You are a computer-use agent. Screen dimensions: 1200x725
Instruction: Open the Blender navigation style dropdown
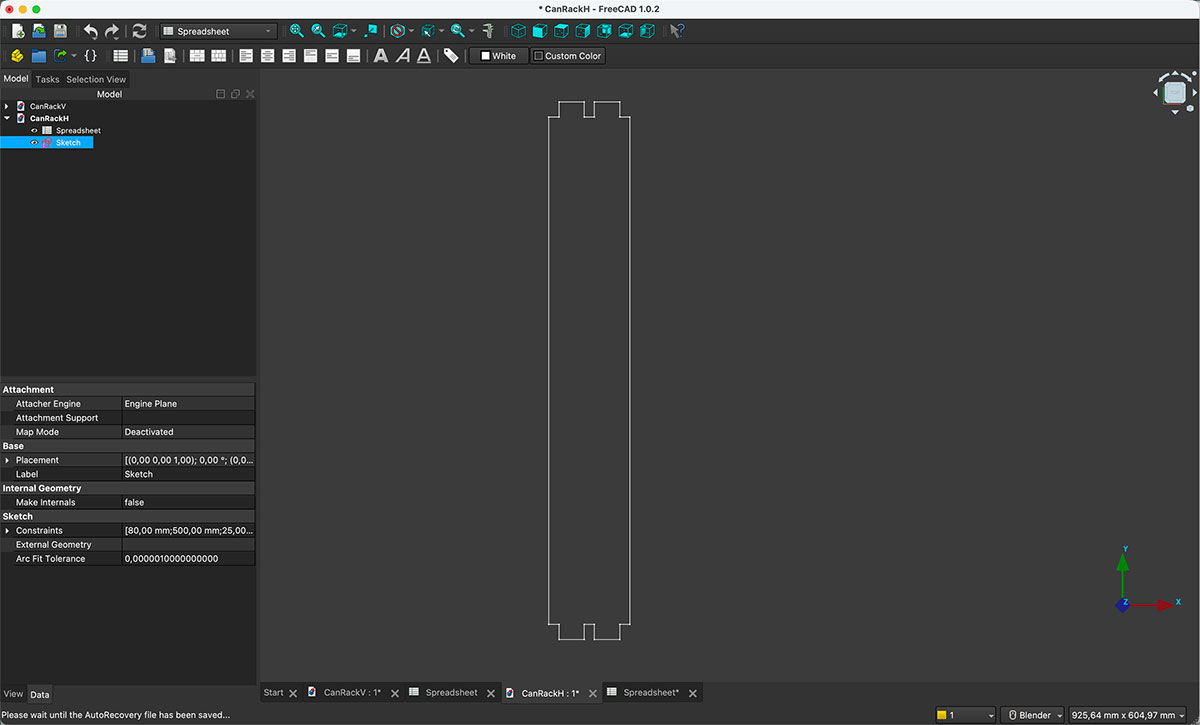[1034, 715]
